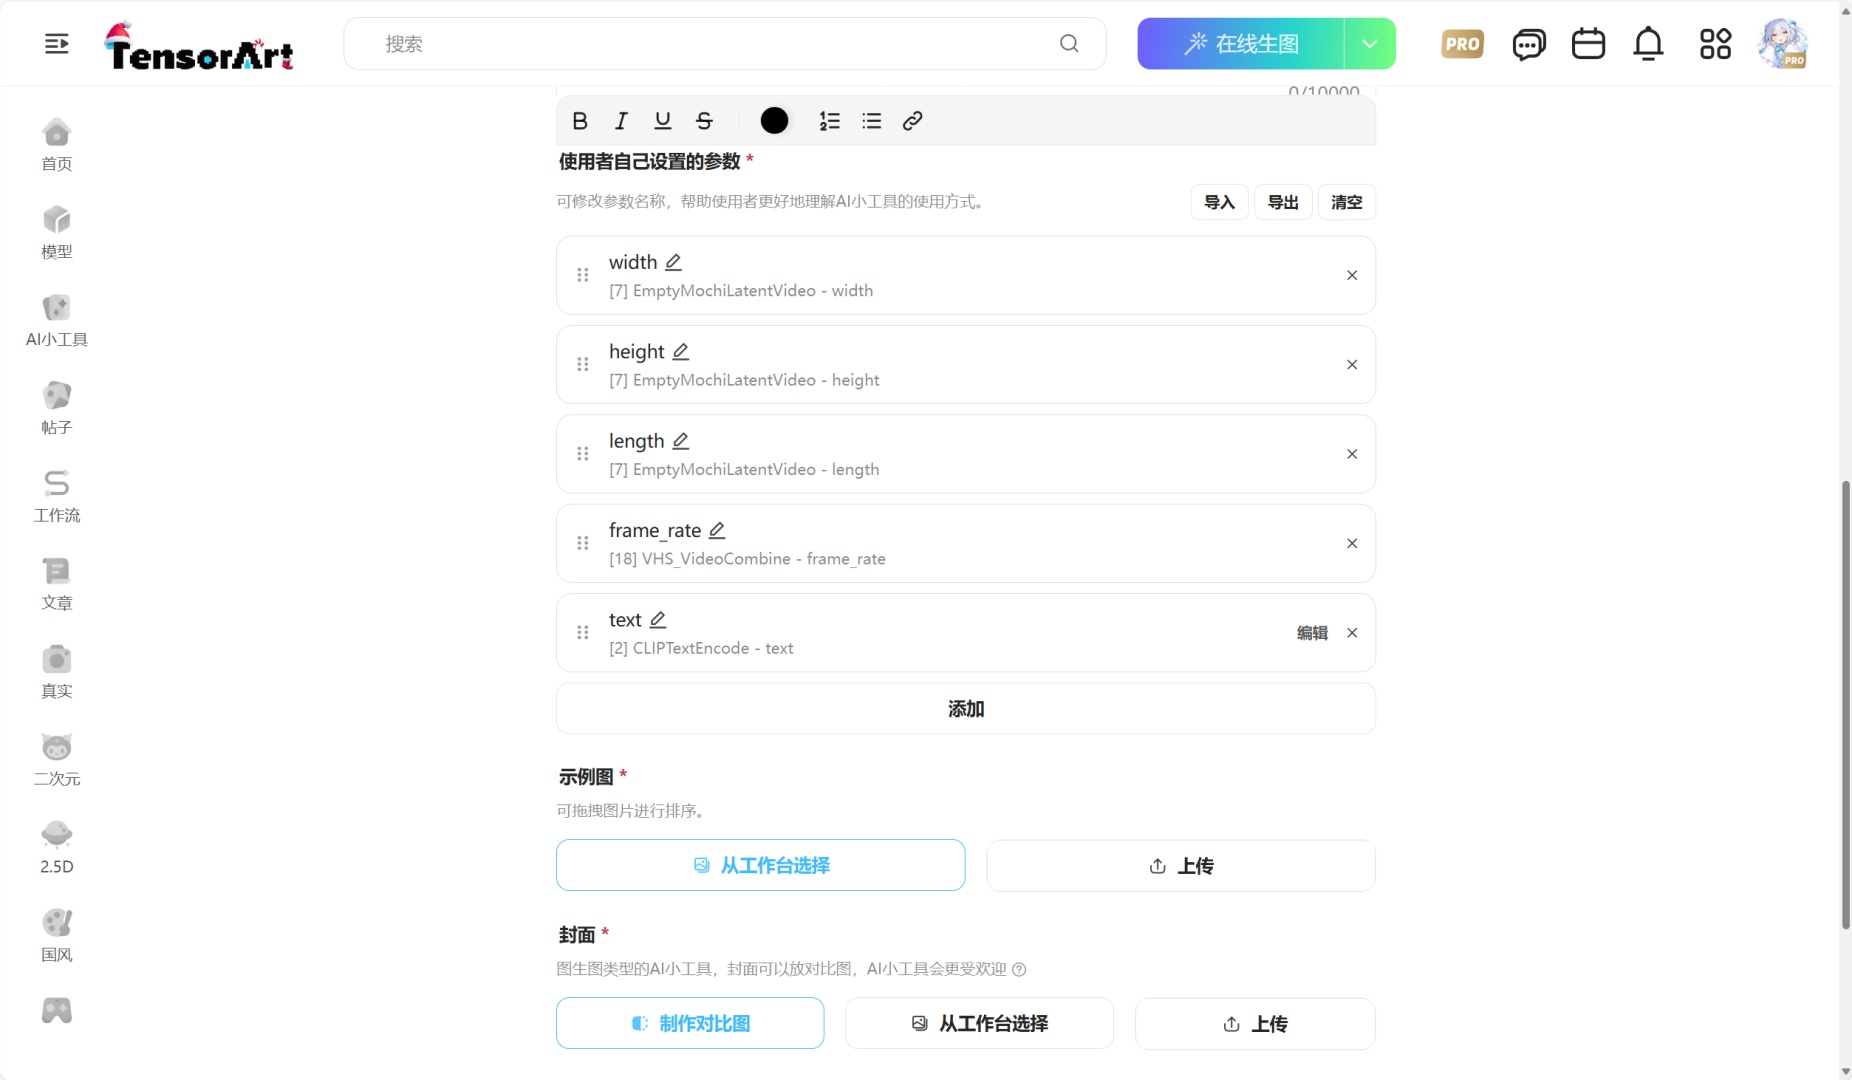Open 模型 in sidebar
Viewport: 1852px width, 1080px height.
57,233
